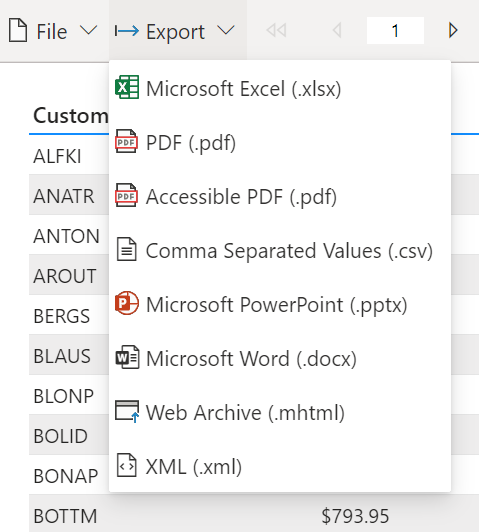The image size is (479, 532).
Task: Click the Word document icon
Action: click(x=127, y=357)
